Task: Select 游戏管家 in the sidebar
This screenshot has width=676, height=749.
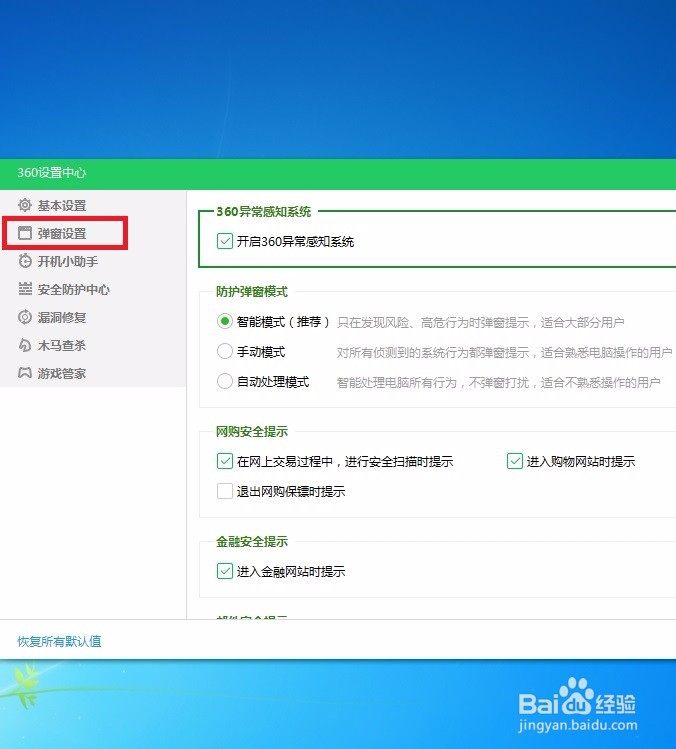Action: coord(62,374)
